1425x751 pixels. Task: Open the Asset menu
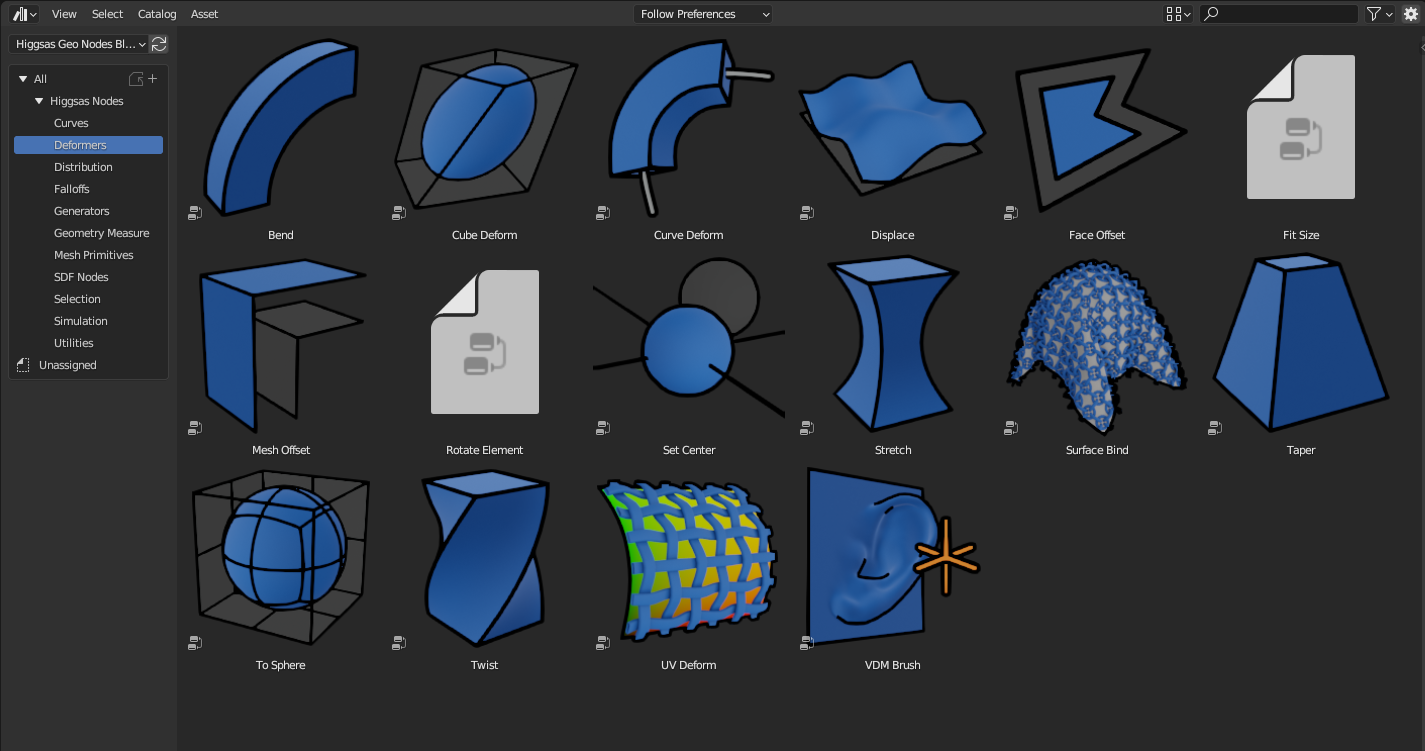pyautogui.click(x=204, y=14)
